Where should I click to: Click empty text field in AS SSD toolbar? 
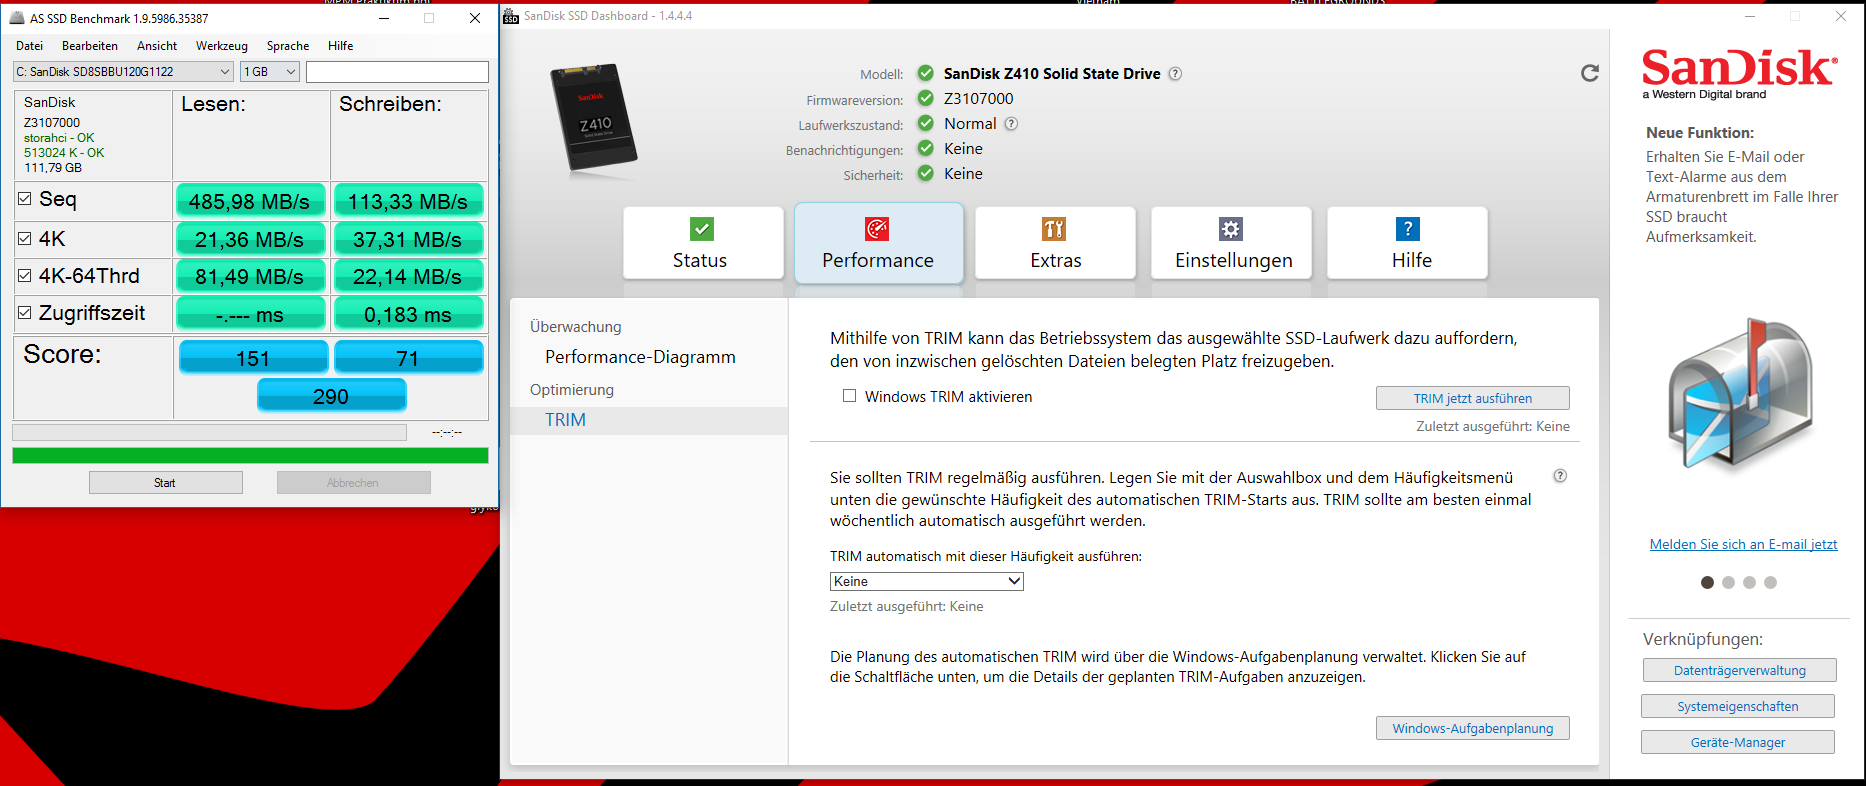click(397, 72)
